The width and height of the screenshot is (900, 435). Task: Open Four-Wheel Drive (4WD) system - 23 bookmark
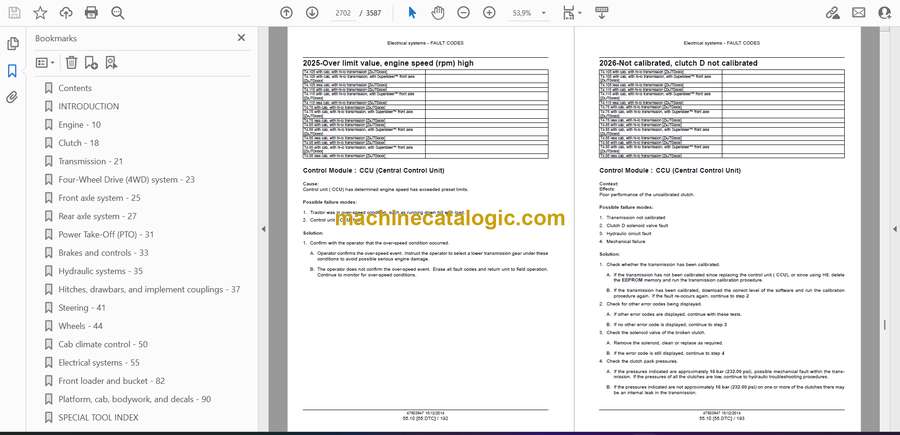point(126,180)
